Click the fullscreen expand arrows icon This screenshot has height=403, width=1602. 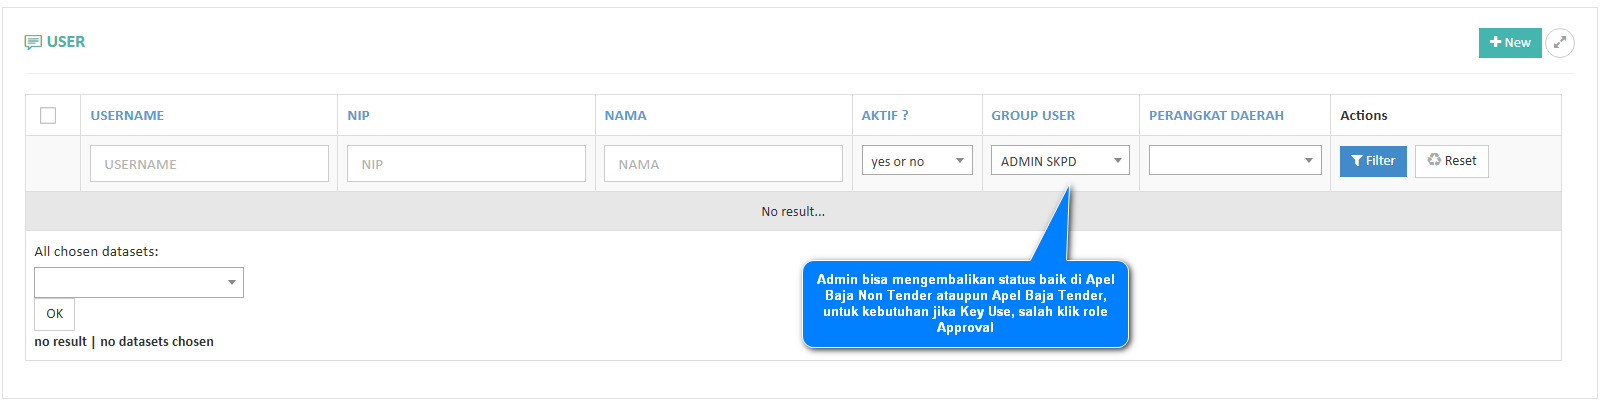pyautogui.click(x=1559, y=43)
